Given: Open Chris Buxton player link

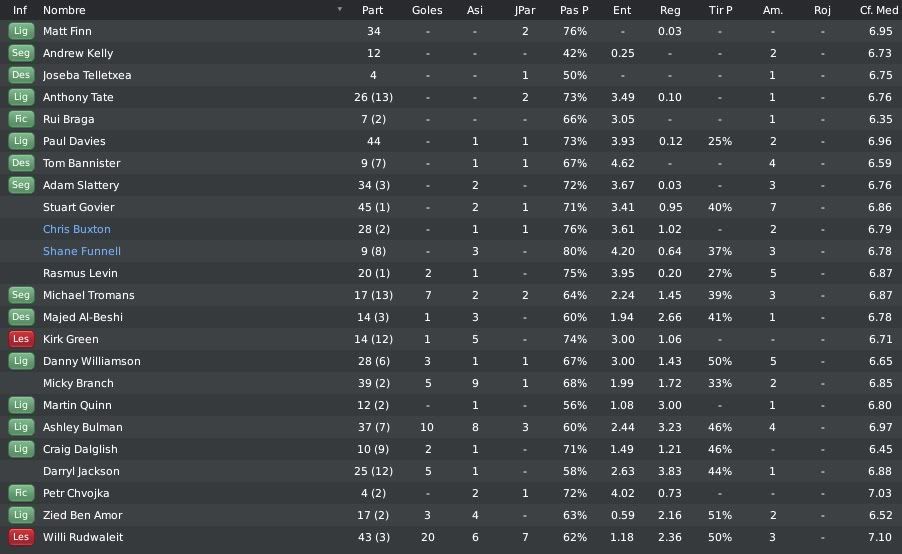Looking at the screenshot, I should tap(77, 229).
